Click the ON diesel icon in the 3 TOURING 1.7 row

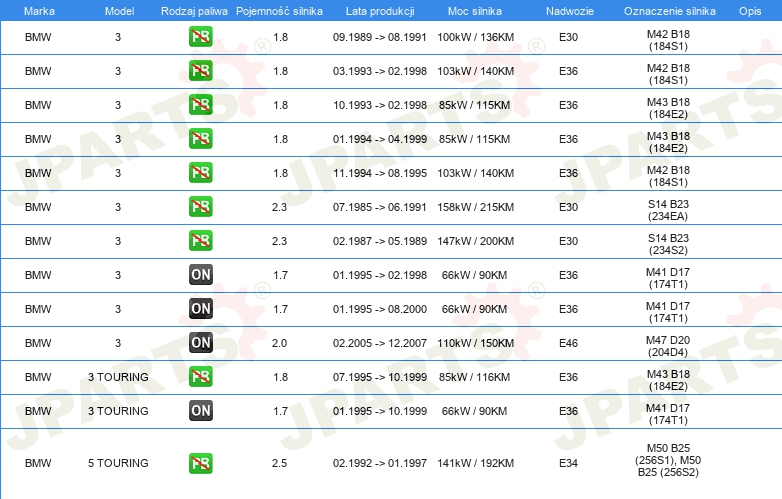200,411
